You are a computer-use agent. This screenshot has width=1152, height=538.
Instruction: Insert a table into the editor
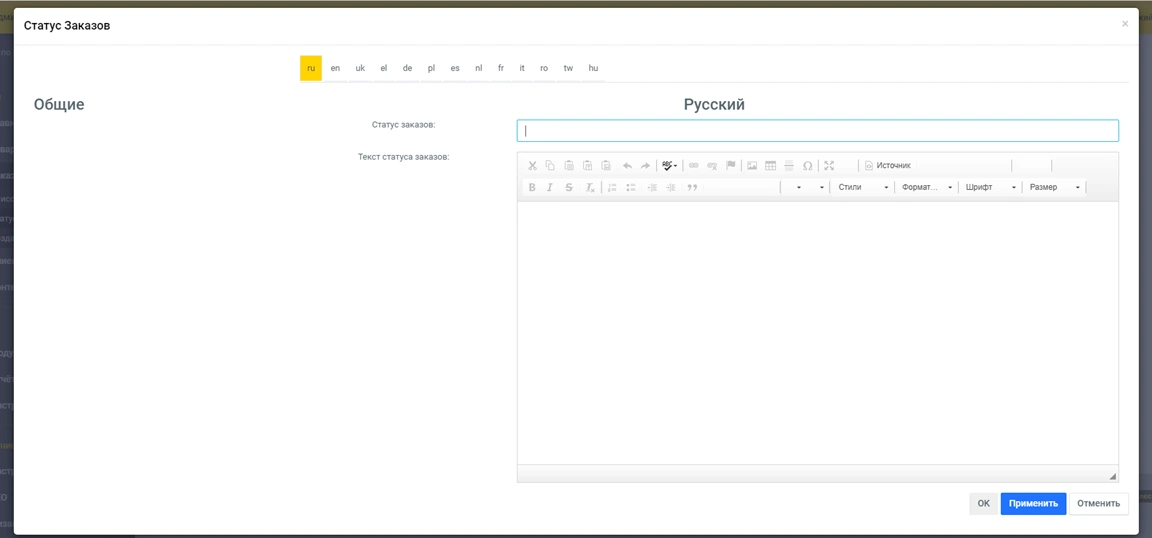770,165
